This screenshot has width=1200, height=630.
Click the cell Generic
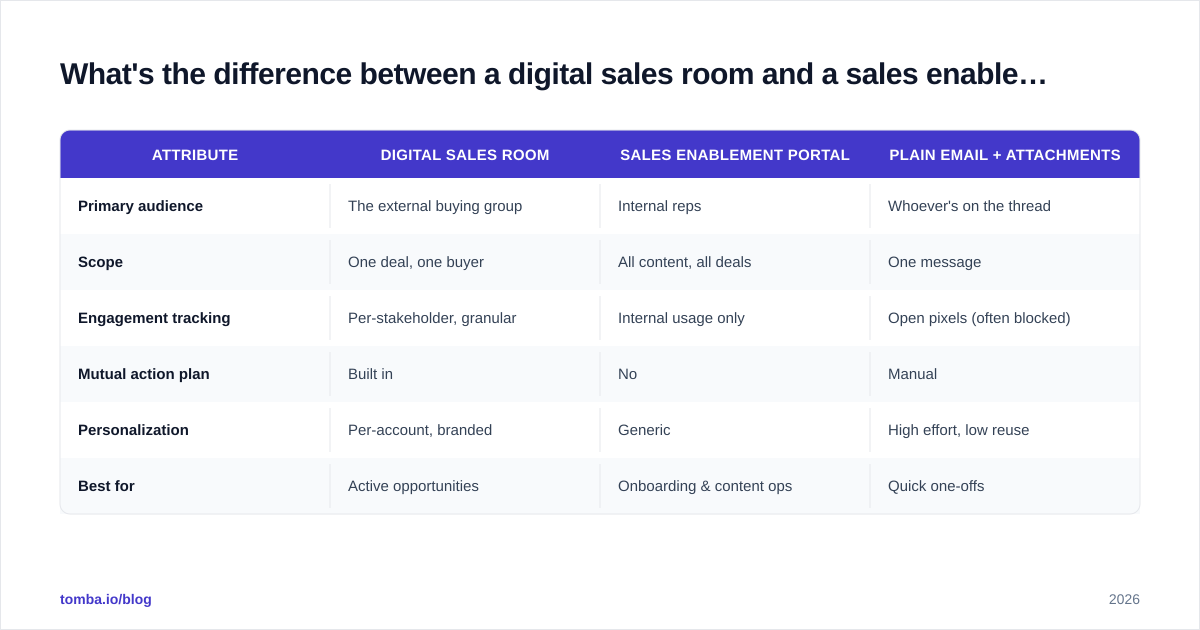644,430
